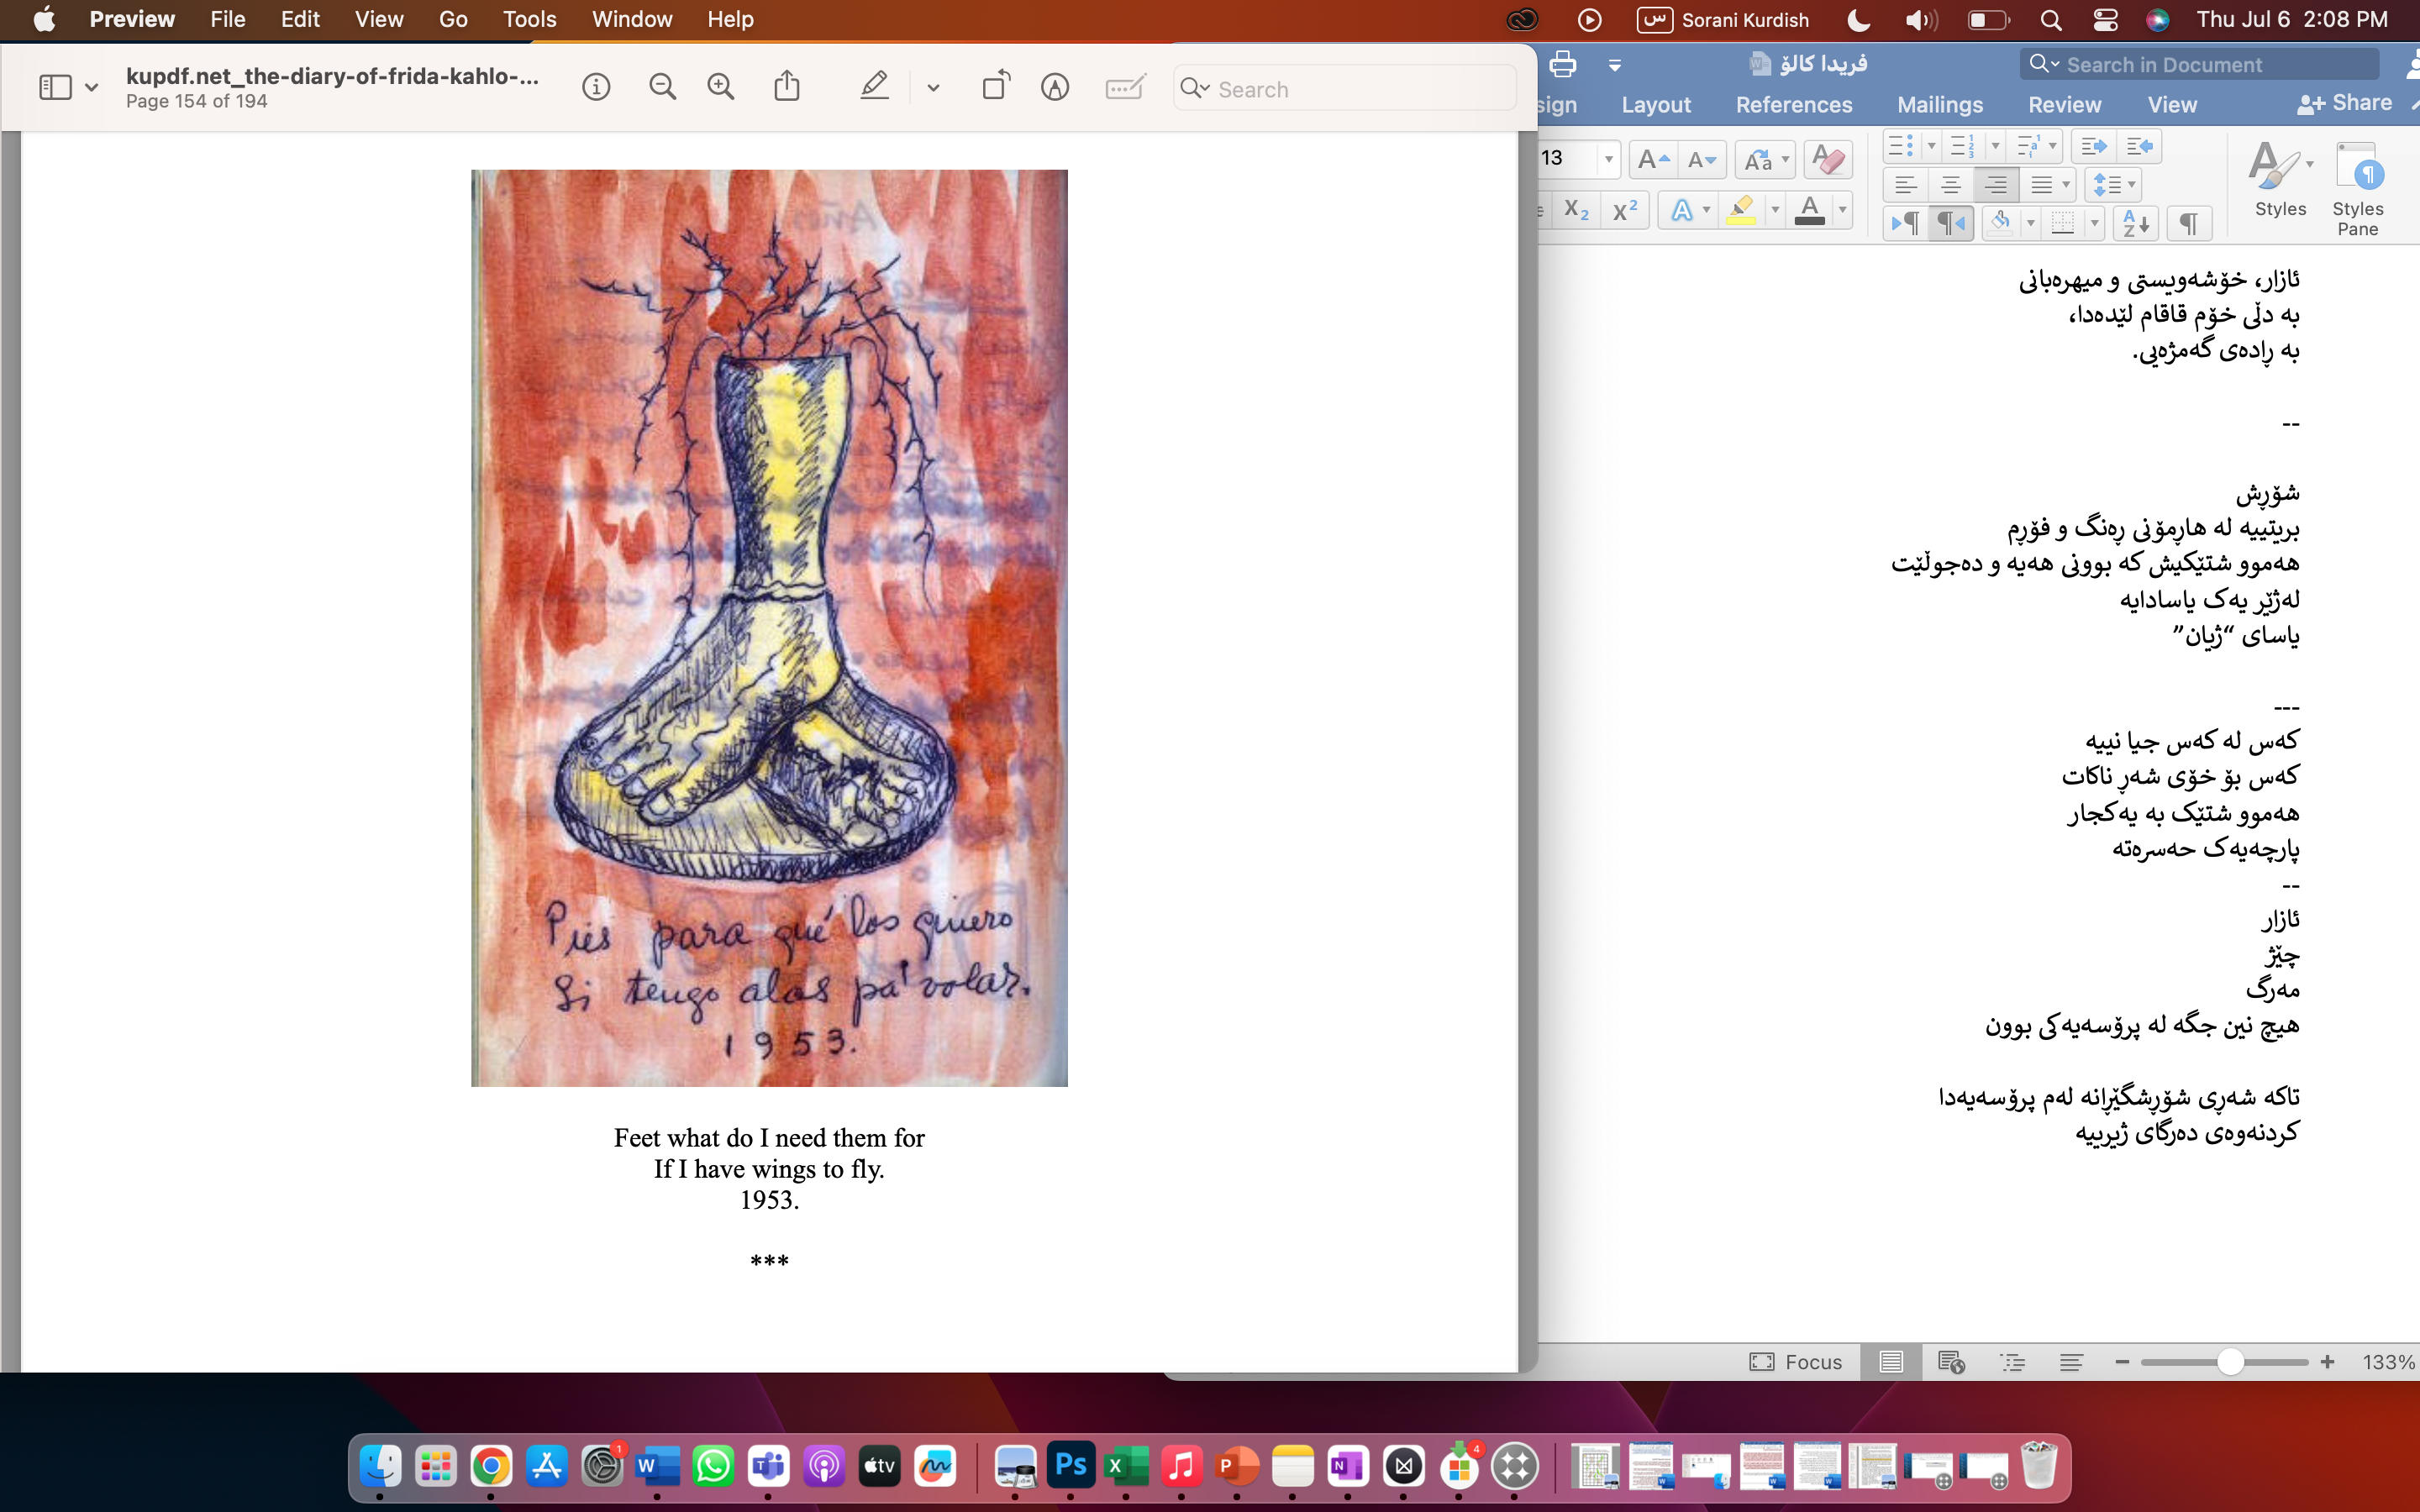Toggle center text alignment
Image resolution: width=2420 pixels, height=1512 pixels.
tap(1950, 185)
